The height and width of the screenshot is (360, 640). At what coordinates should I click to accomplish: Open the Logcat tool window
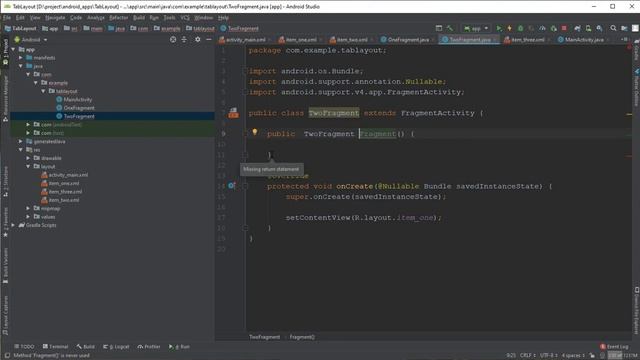pos(116,347)
